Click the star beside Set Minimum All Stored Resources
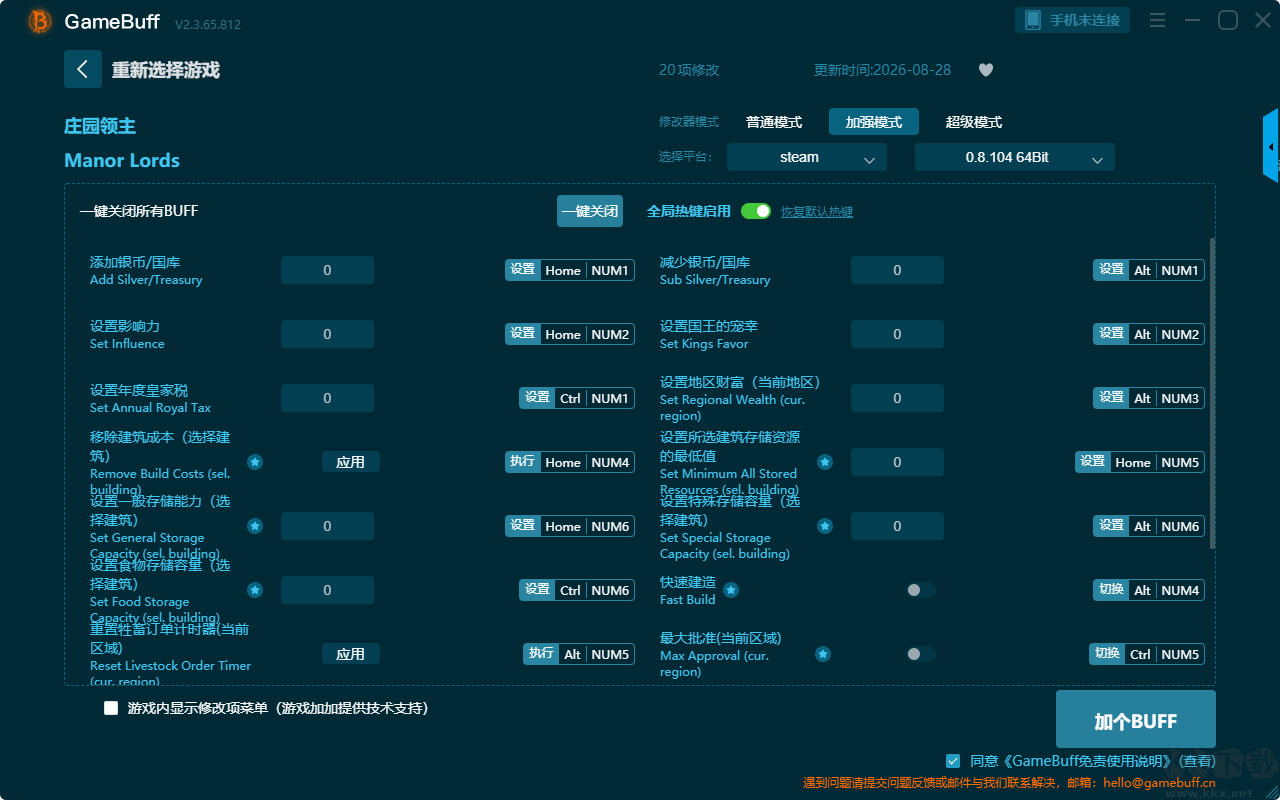Image resolution: width=1280 pixels, height=800 pixels. tap(825, 462)
